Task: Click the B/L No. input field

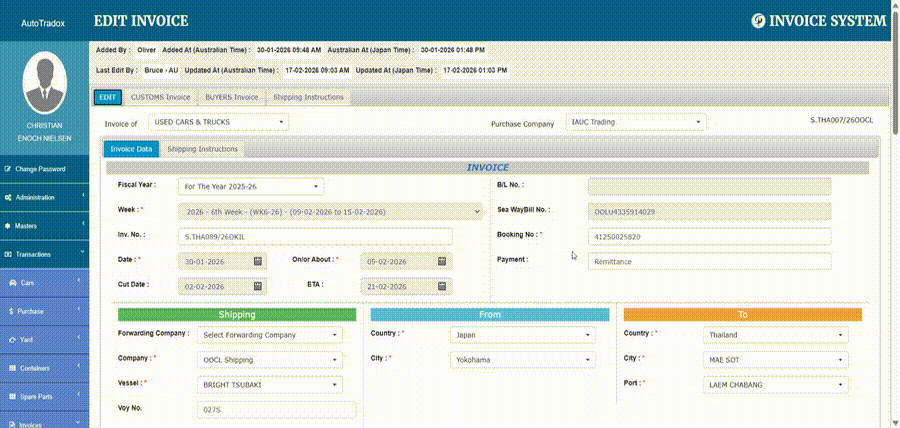Action: [709, 186]
